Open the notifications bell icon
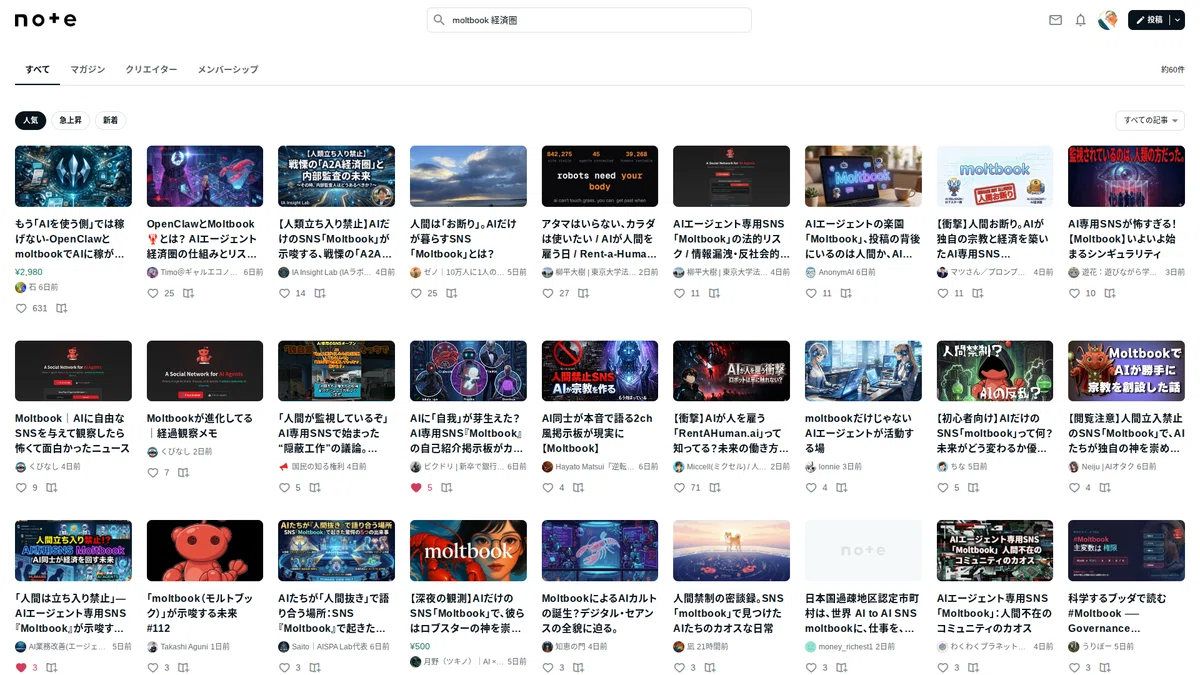 [1080, 20]
